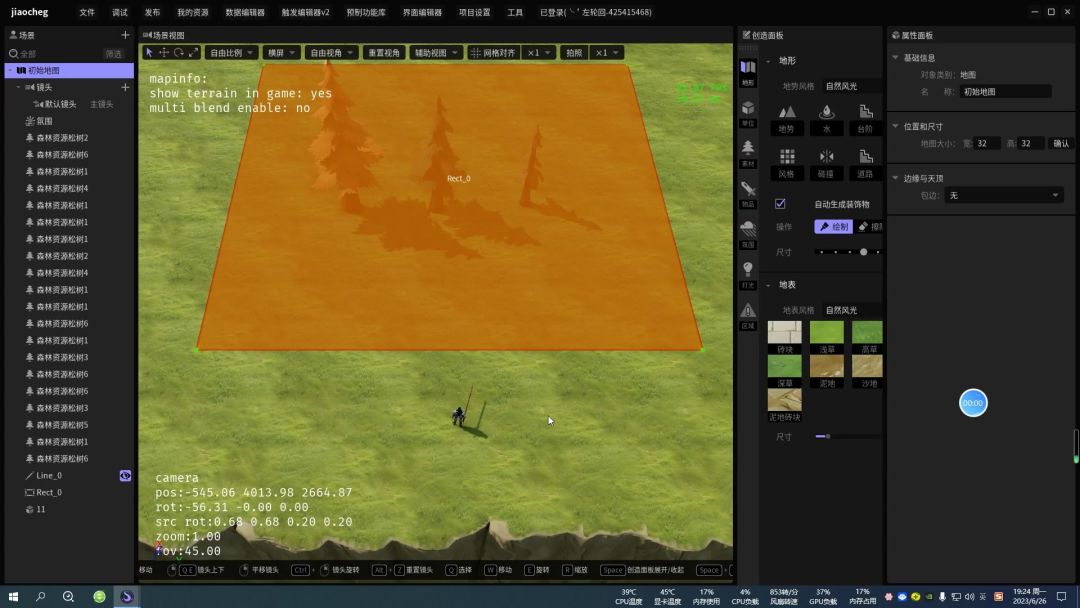Select the 碰撞 collision tool
Image resolution: width=1080 pixels, height=608 pixels.
pos(826,163)
